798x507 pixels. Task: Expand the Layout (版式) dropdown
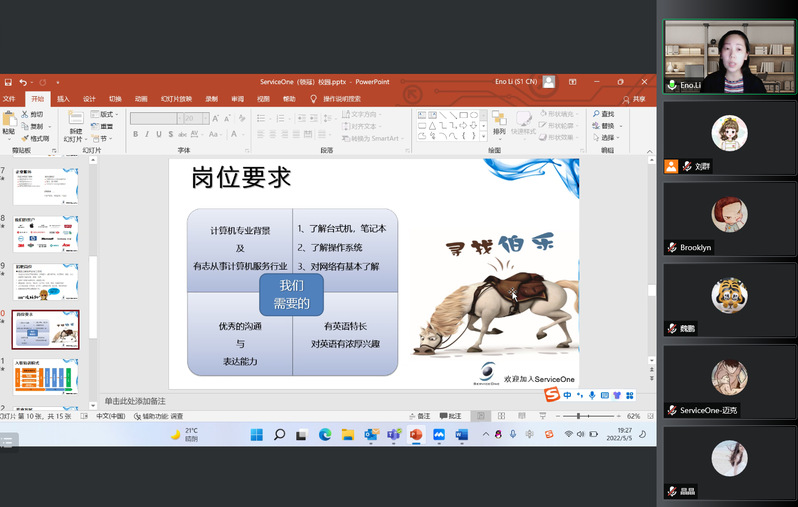pos(105,114)
